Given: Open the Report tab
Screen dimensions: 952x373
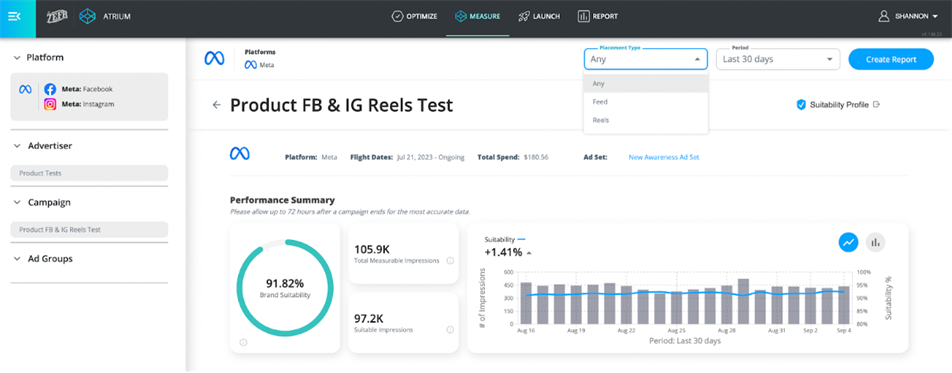Looking at the screenshot, I should (597, 16).
